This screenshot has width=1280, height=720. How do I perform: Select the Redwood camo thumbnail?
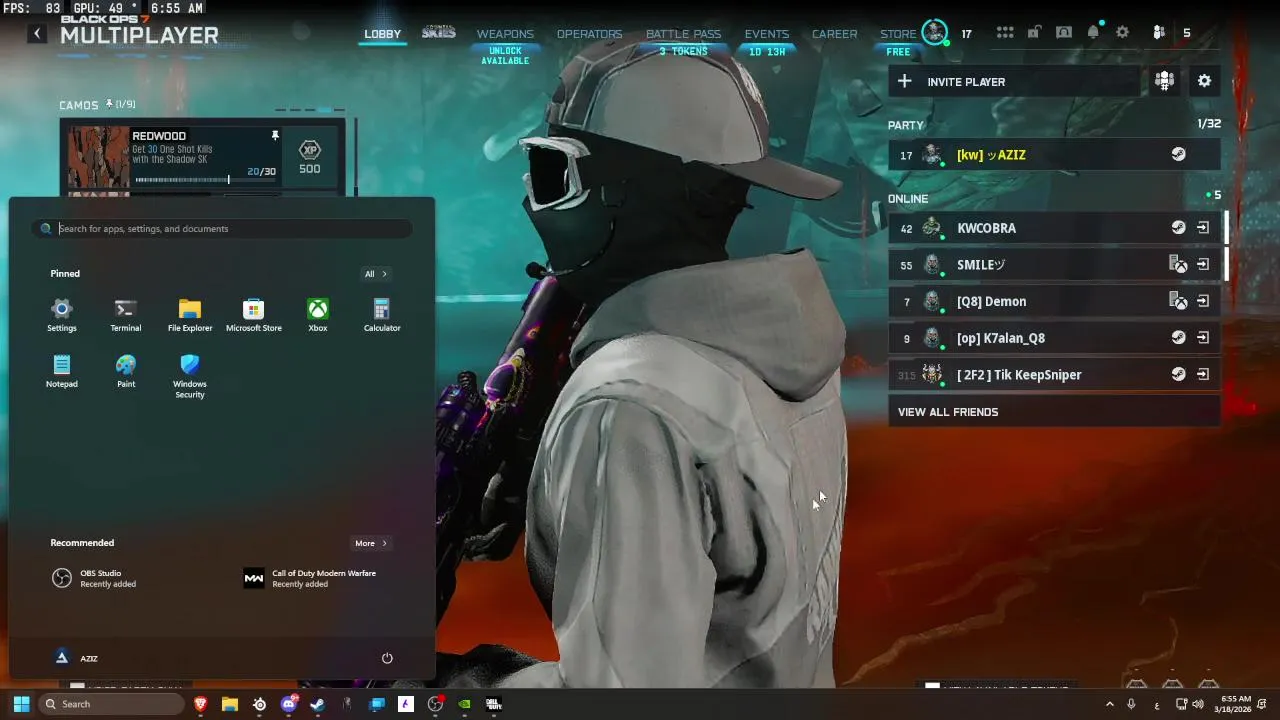click(98, 157)
